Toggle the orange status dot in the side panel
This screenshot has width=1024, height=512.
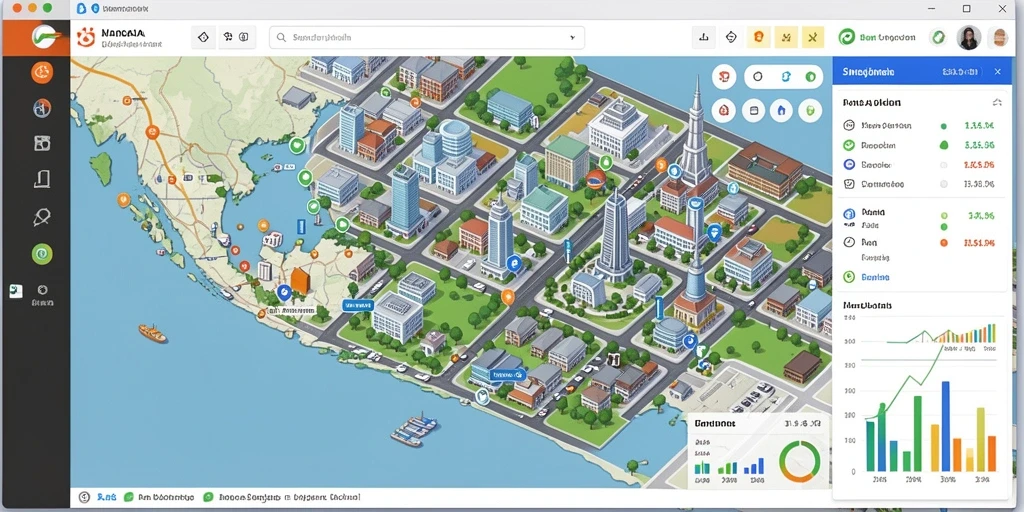point(943,242)
